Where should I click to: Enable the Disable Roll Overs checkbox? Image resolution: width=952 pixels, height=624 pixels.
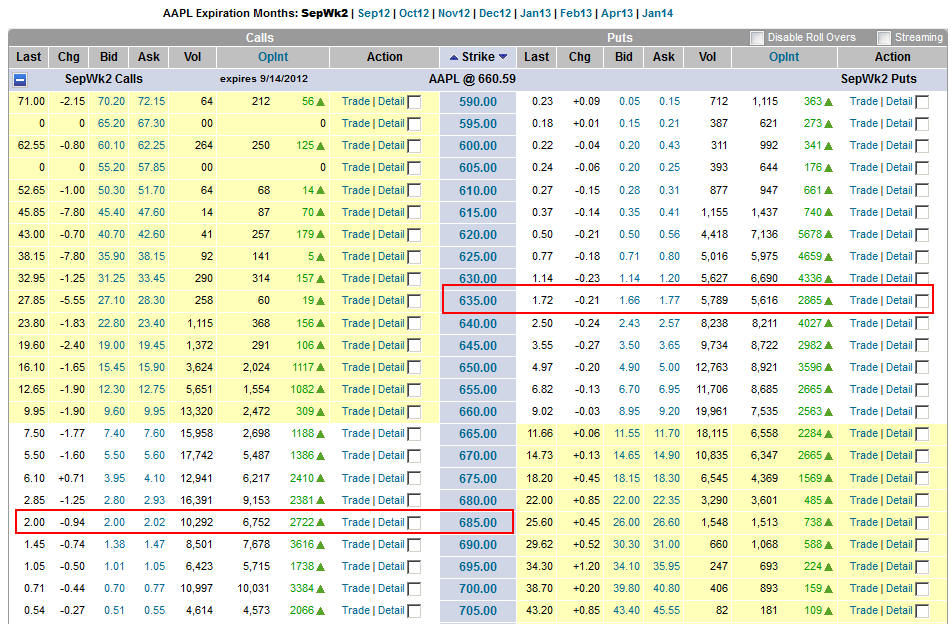(x=757, y=38)
